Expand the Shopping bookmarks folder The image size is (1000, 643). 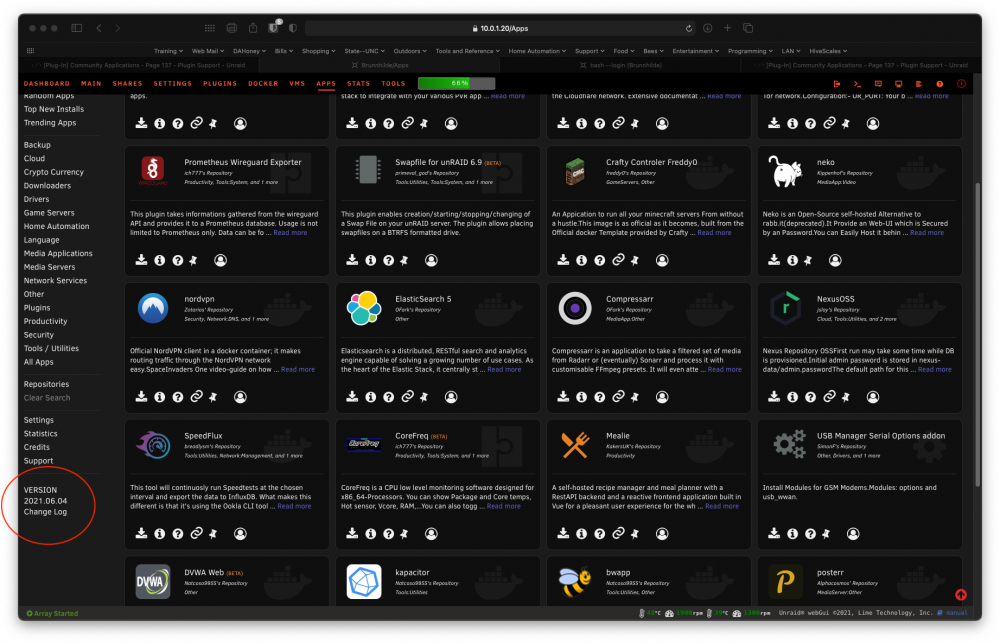coord(319,51)
